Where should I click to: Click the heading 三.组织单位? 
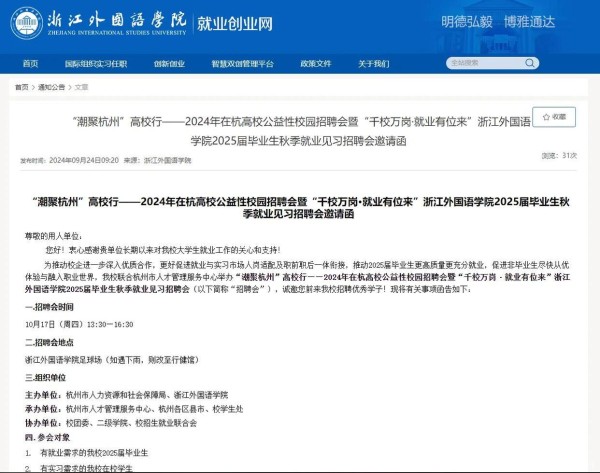45,377
